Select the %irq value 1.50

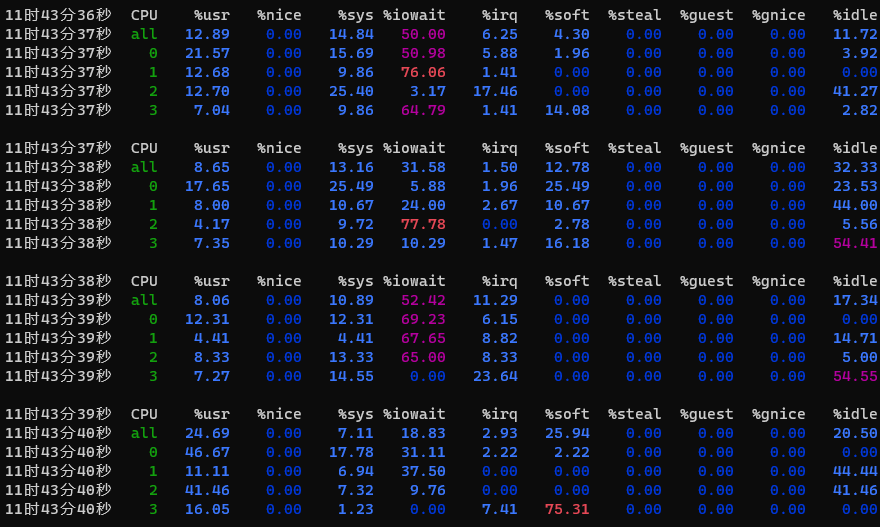(x=499, y=167)
